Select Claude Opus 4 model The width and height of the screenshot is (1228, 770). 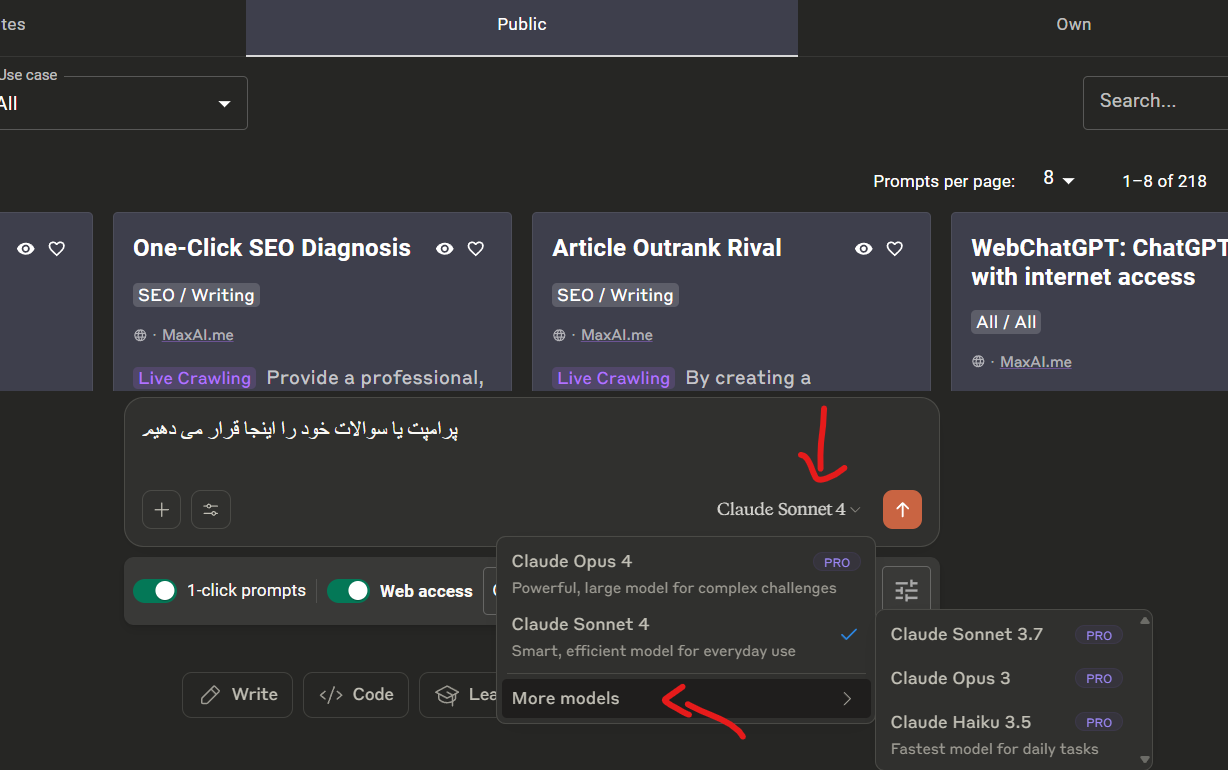point(686,574)
